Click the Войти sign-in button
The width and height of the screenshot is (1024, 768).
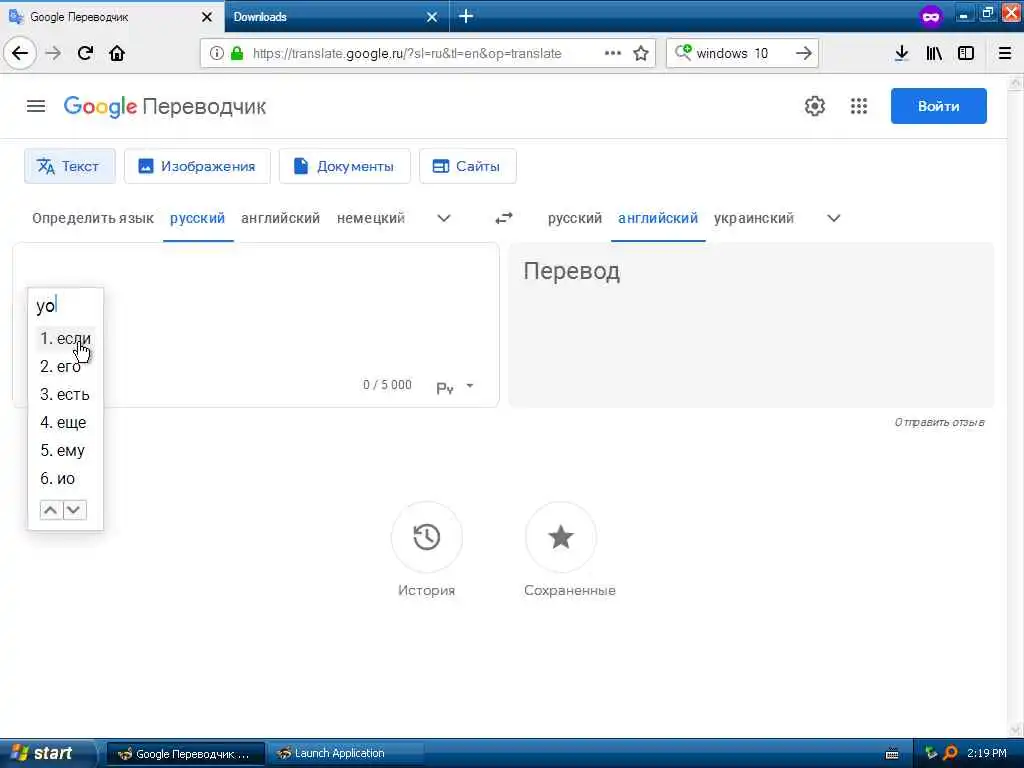[x=938, y=106]
